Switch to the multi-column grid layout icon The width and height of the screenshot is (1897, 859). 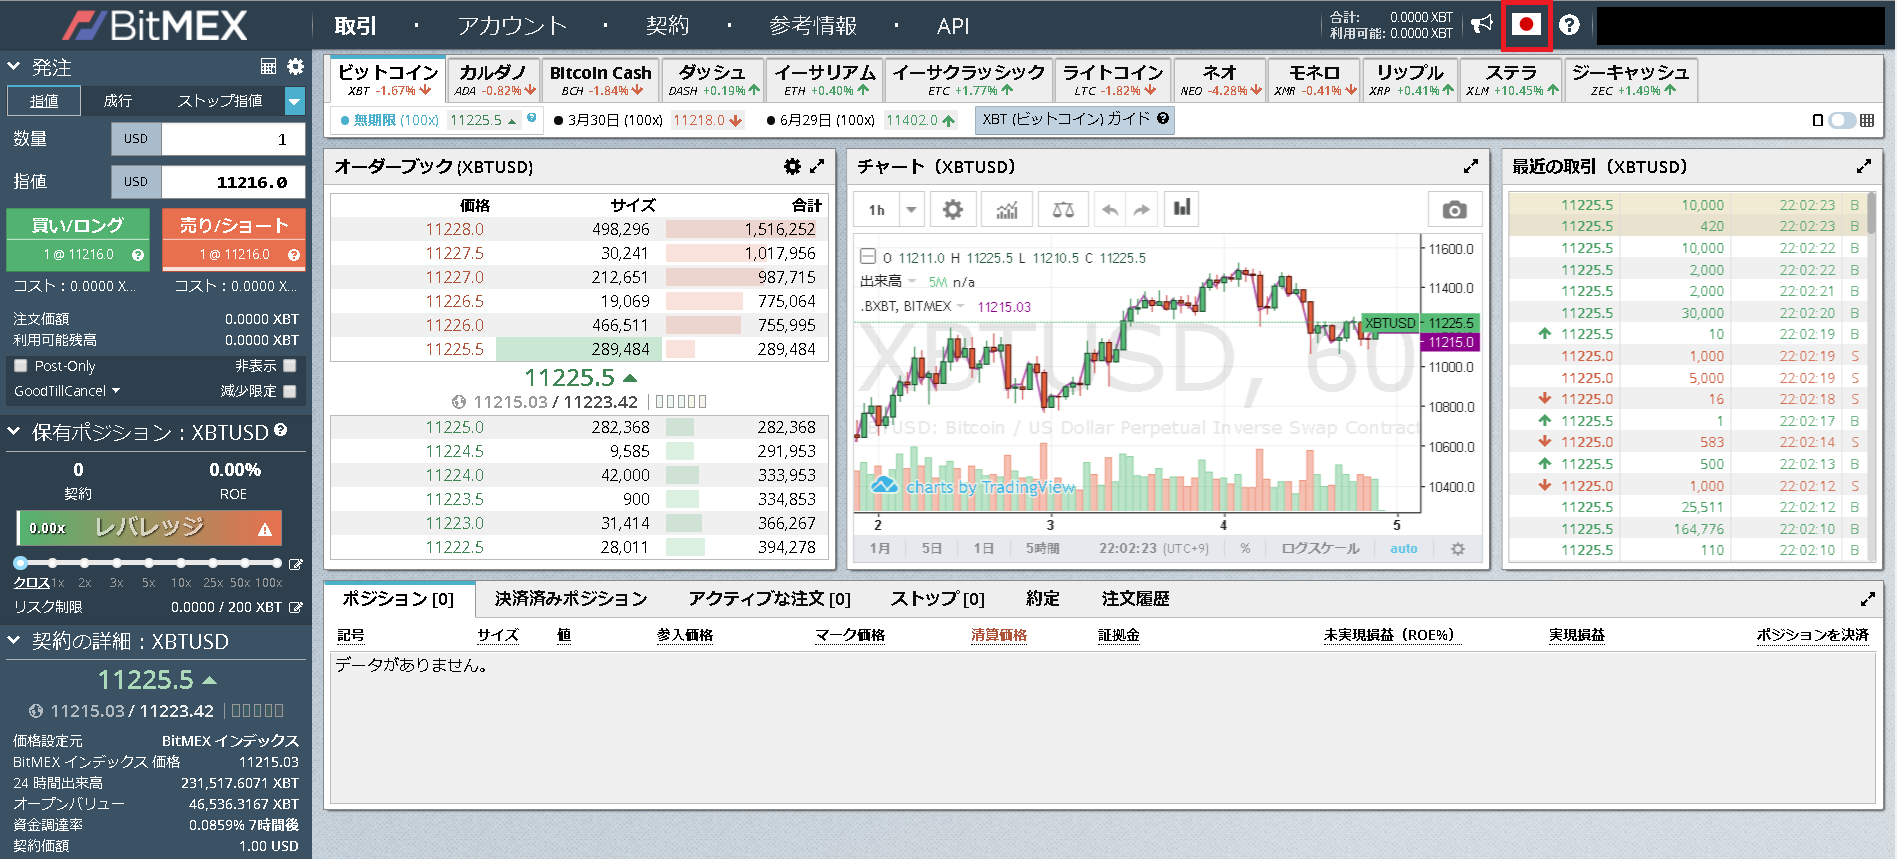pos(1867,120)
